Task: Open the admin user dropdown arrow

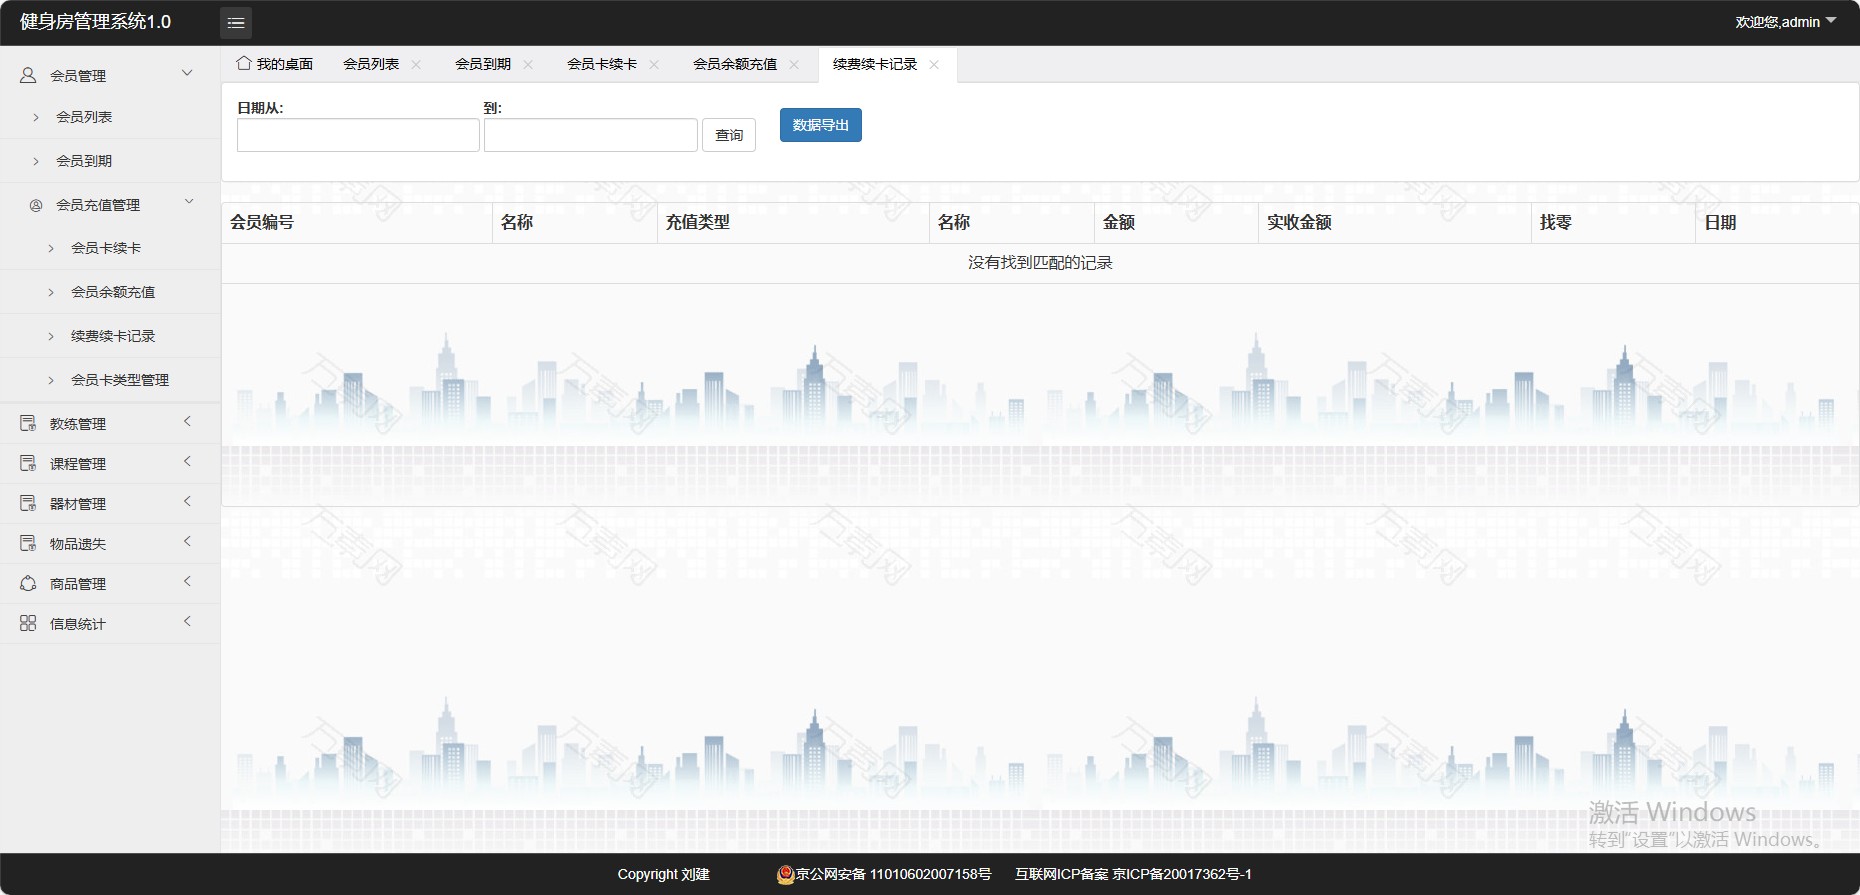Action: click(x=1831, y=20)
